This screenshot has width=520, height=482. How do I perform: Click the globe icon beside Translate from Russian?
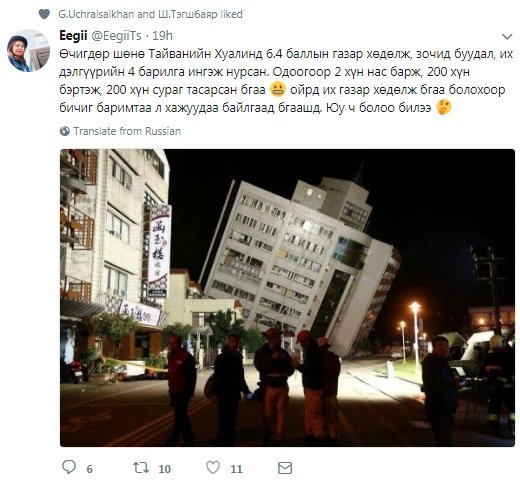click(x=65, y=131)
